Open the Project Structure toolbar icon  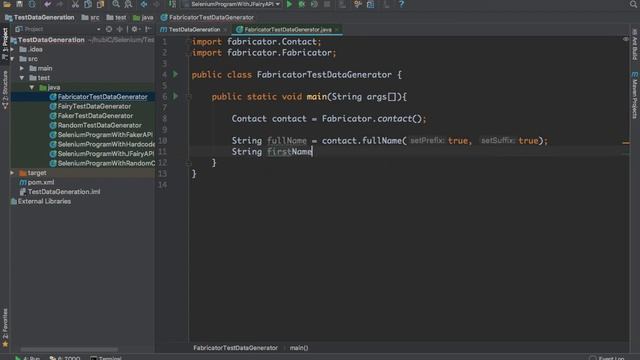(x=370, y=4)
